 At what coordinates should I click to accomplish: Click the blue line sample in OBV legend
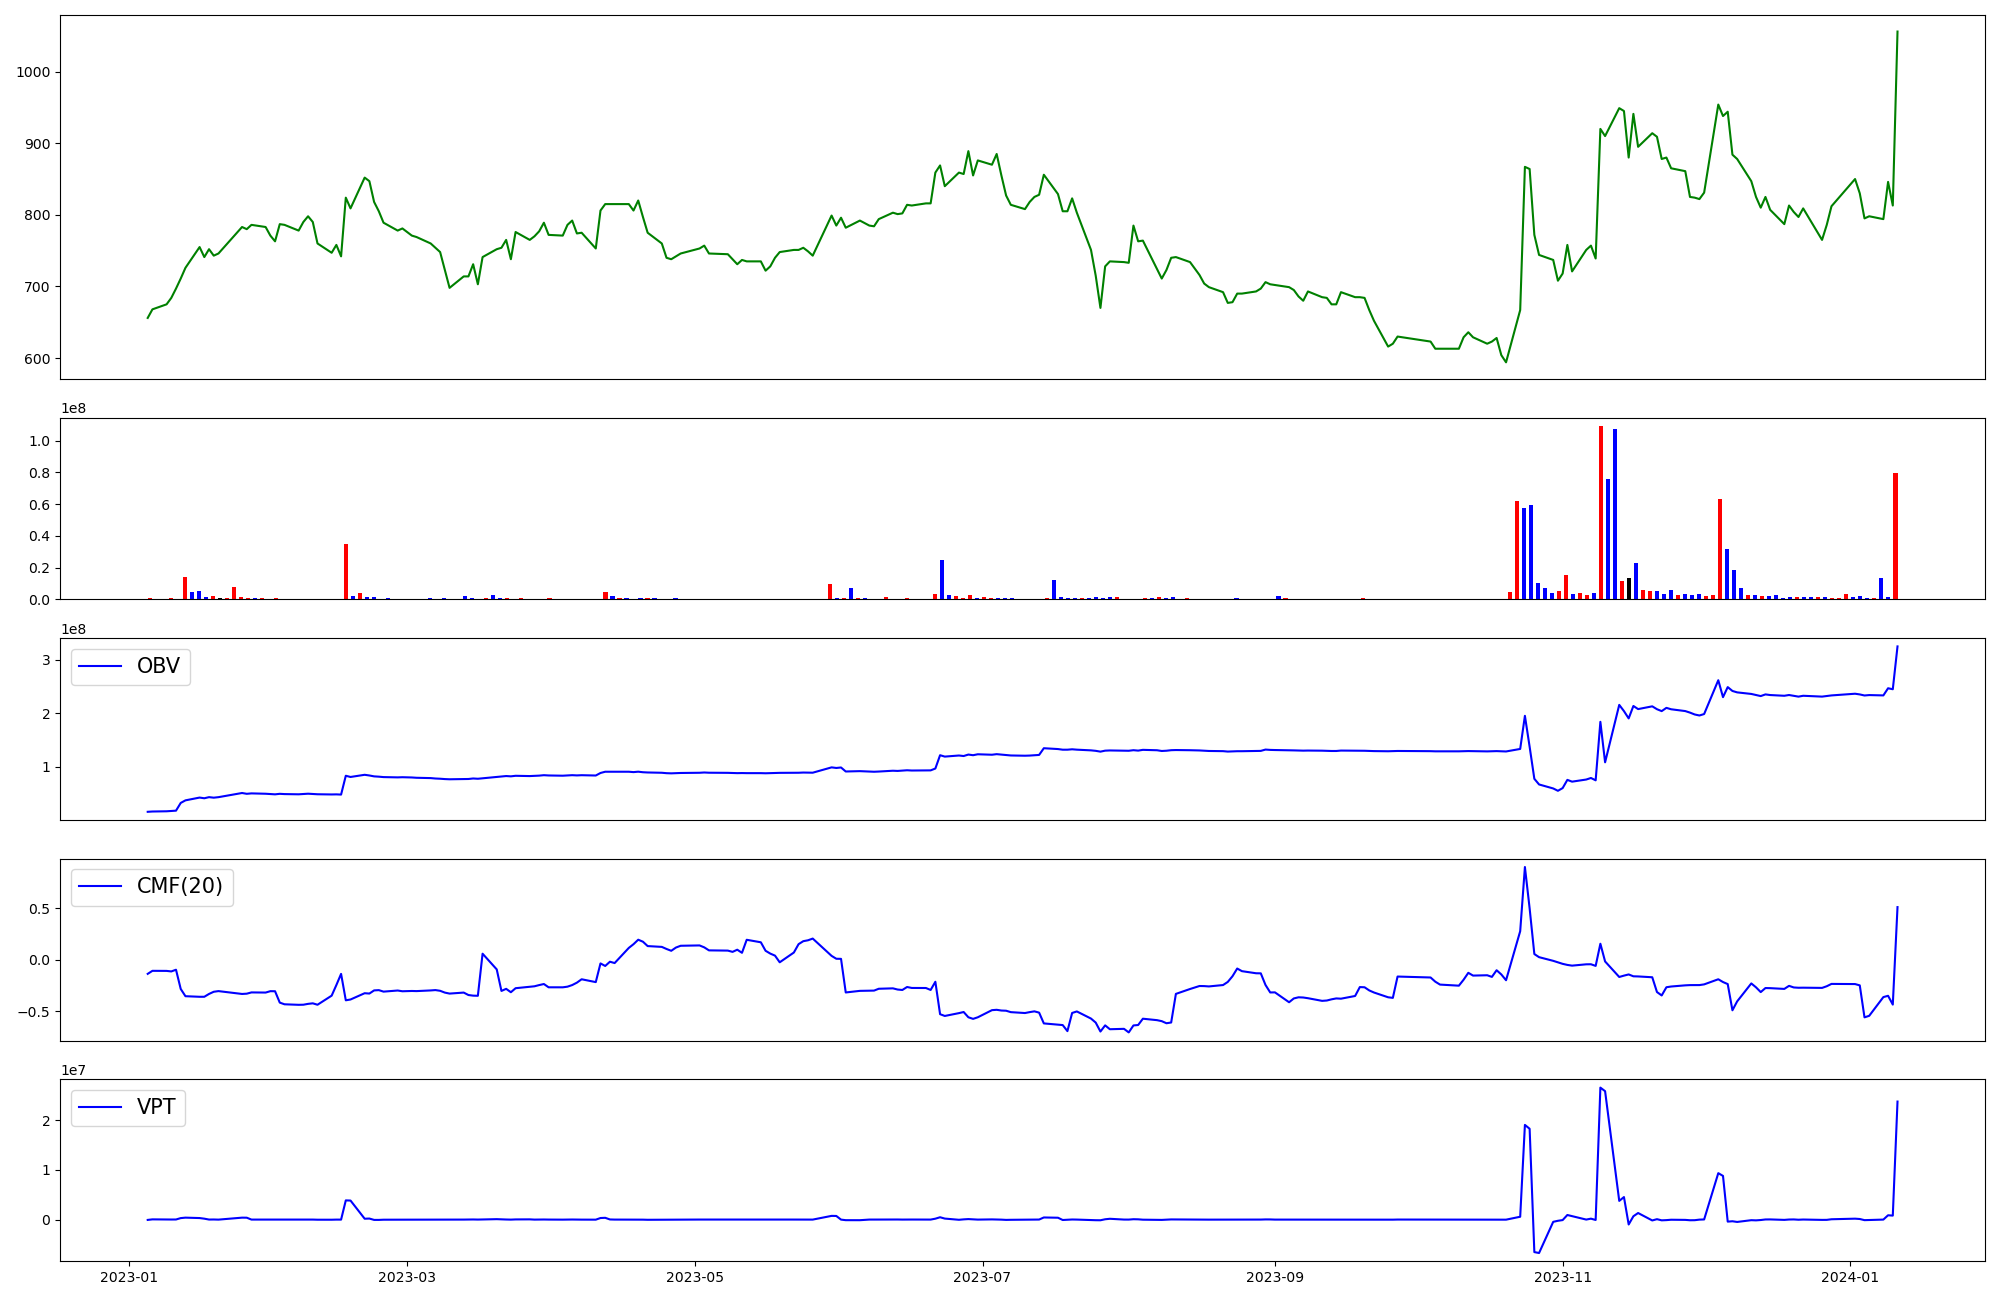click(100, 667)
